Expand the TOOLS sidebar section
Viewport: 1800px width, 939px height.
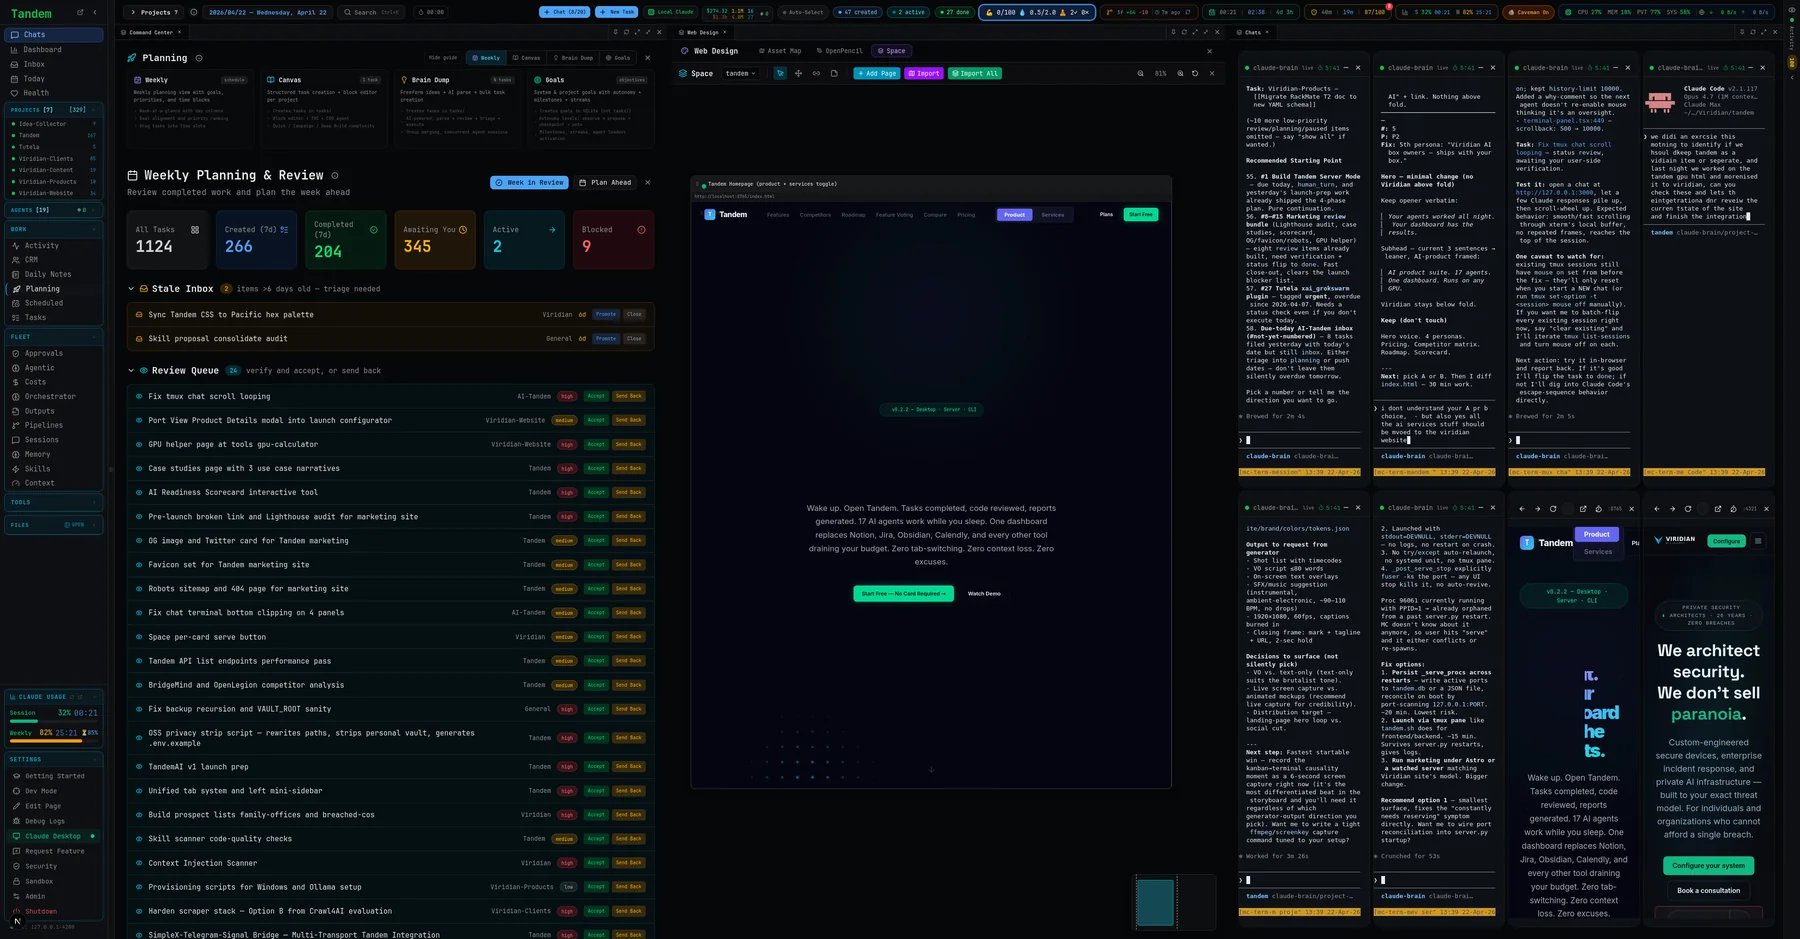[54, 502]
